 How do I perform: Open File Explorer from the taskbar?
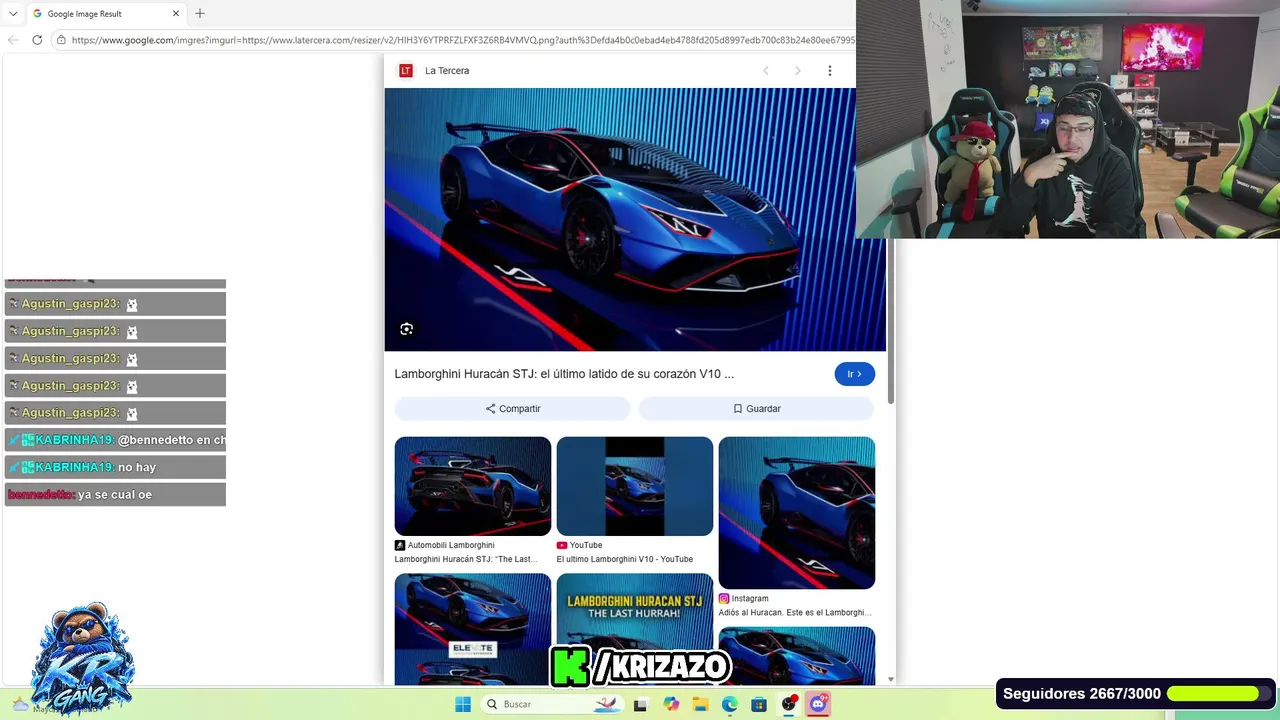click(700, 704)
